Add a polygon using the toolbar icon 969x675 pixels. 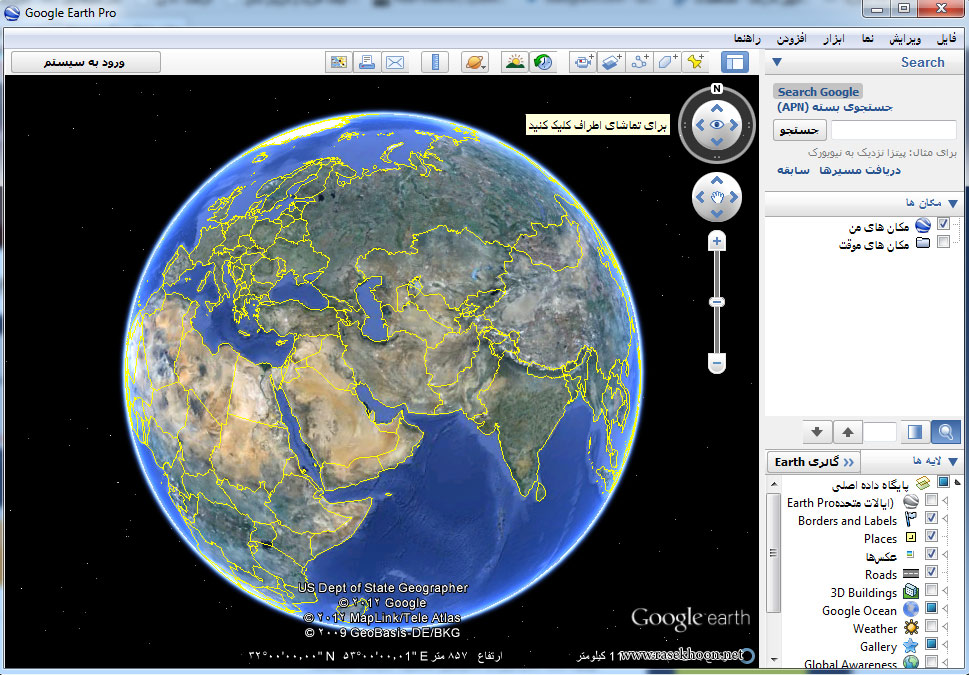tap(667, 62)
